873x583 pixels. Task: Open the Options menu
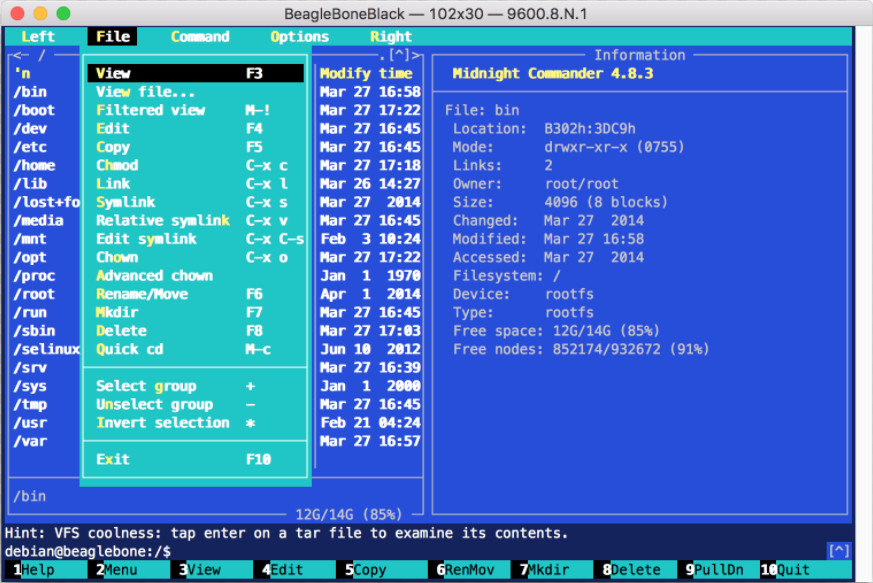tap(300, 37)
